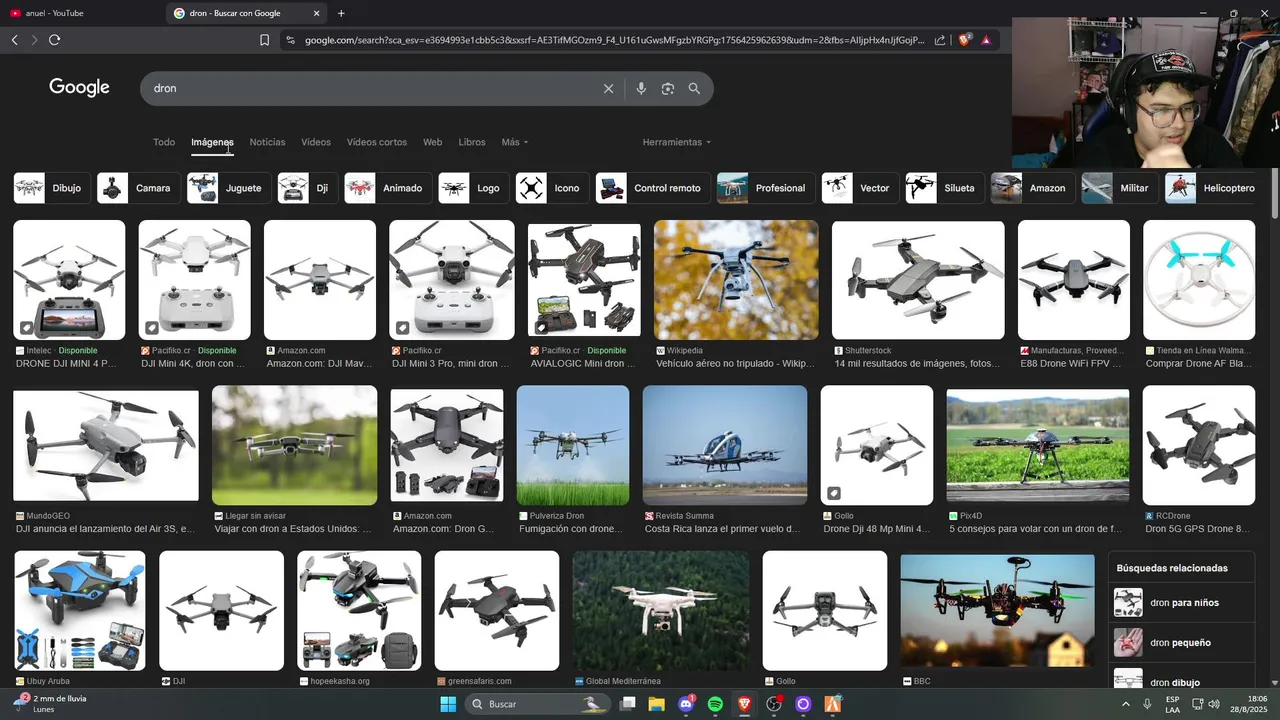Click the magnifying glass search button
The width and height of the screenshot is (1280, 720).
click(x=694, y=88)
